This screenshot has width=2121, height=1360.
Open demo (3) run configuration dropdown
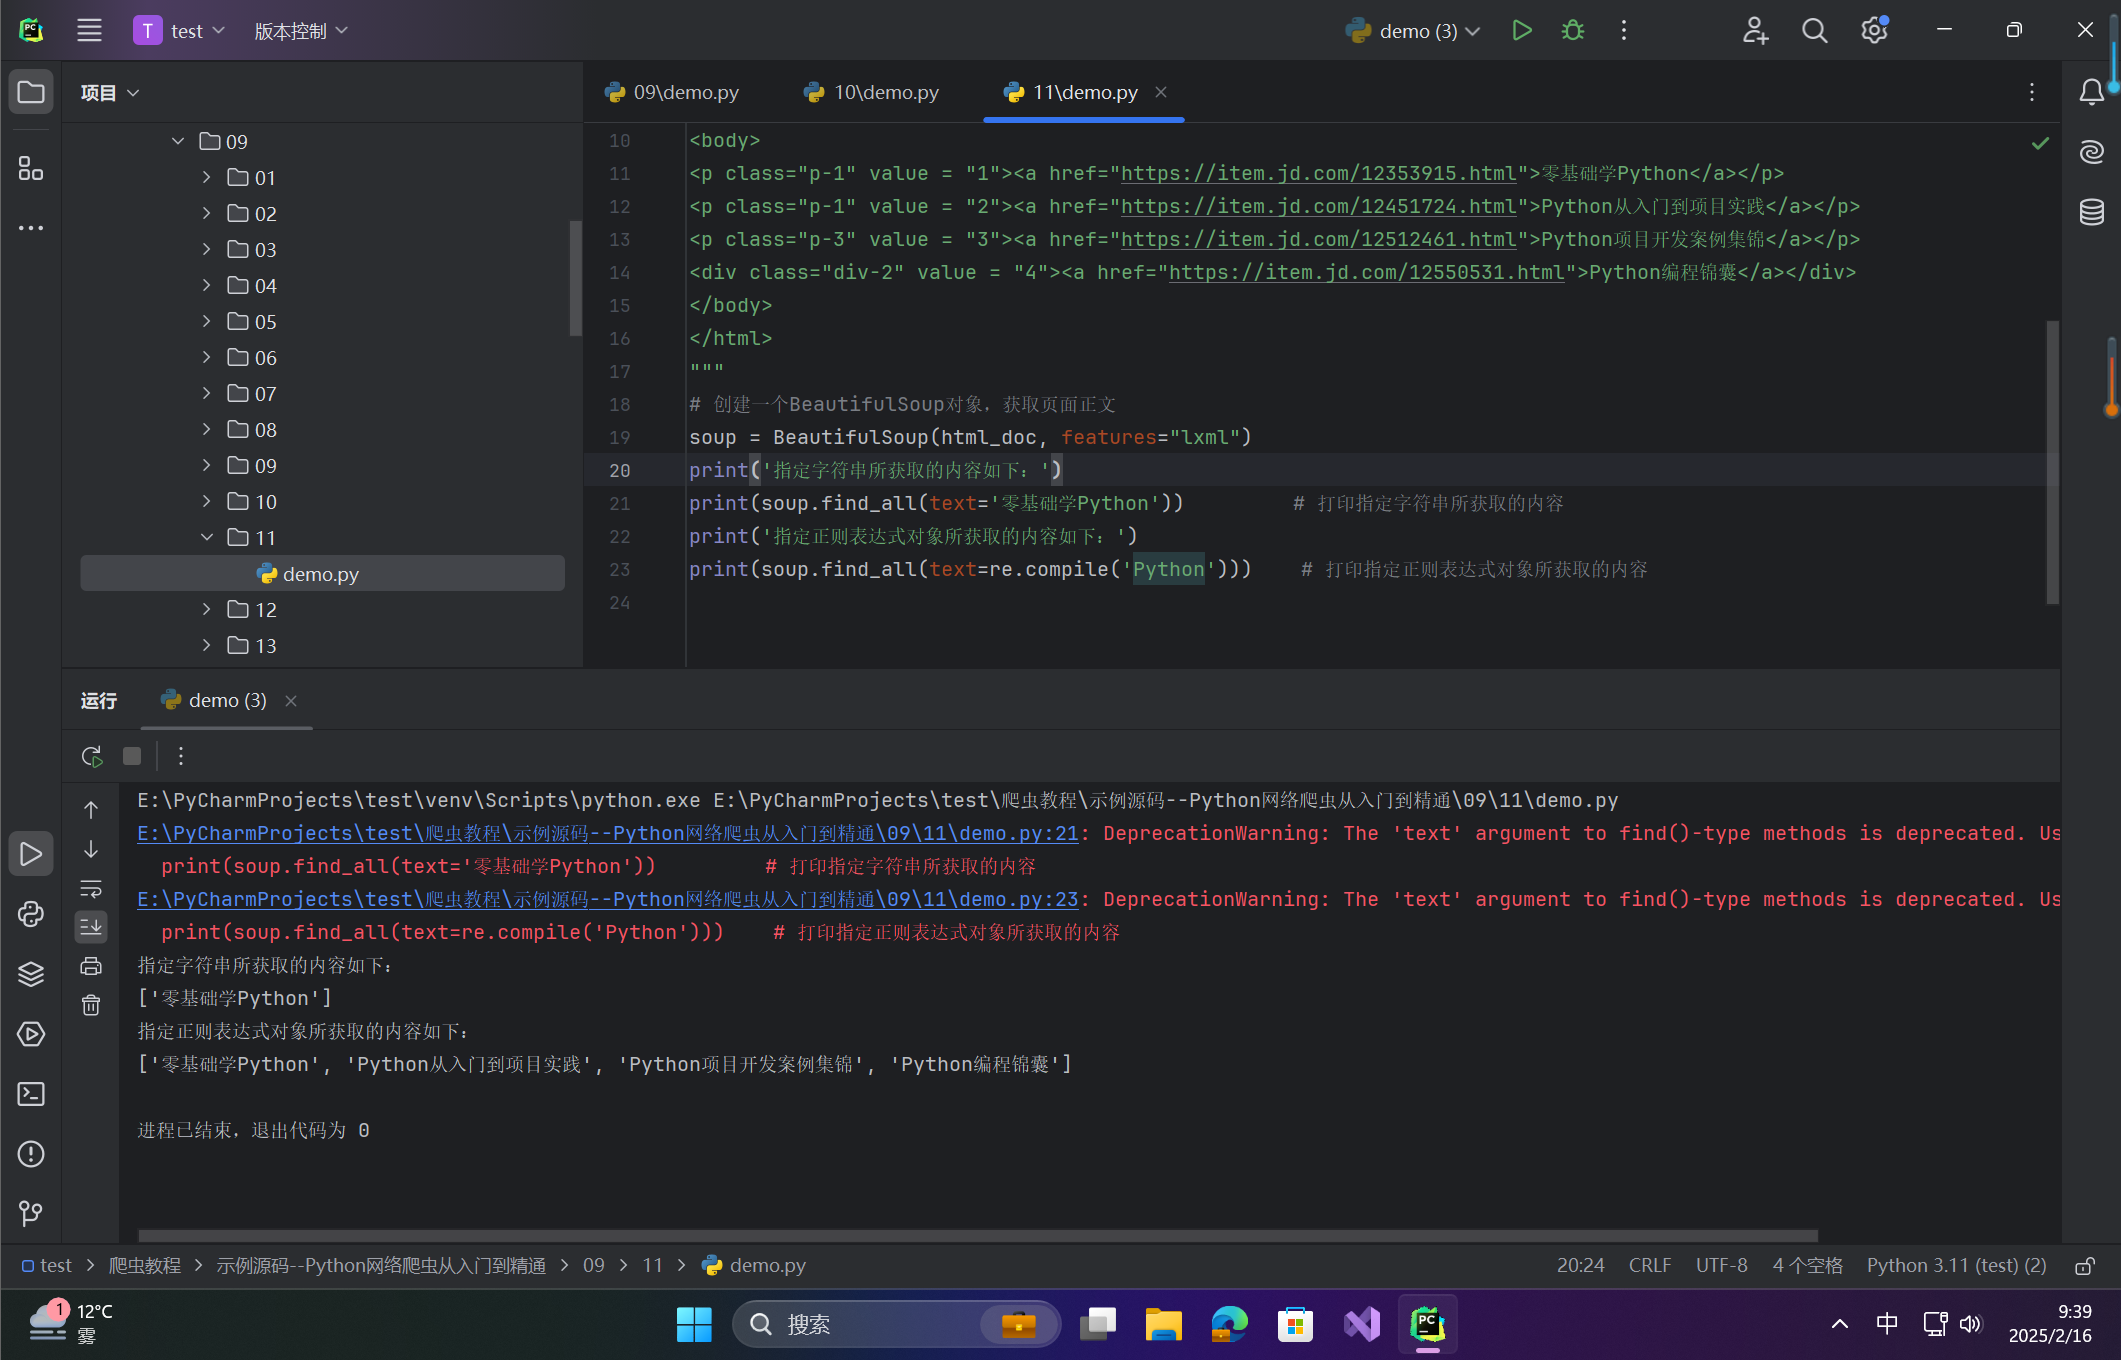coord(1413,31)
